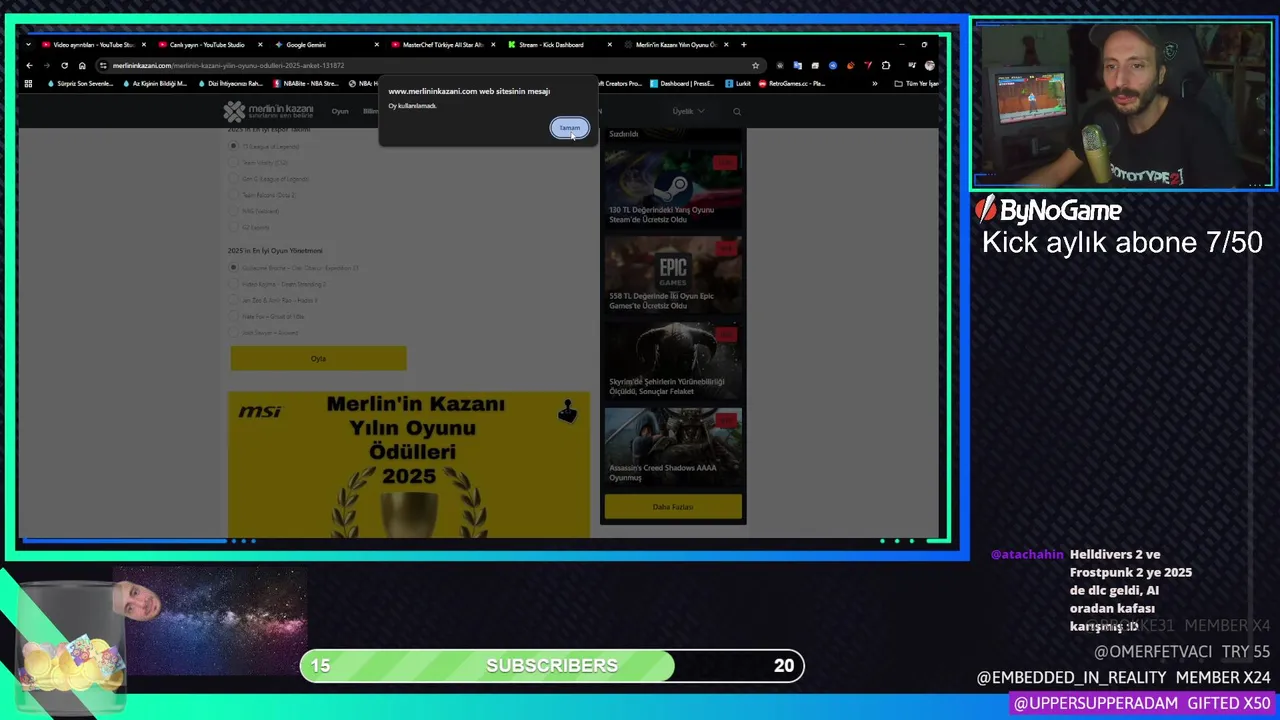Open the Epic Games free games article
Viewport: 1280px width, 720px height.
coord(673,274)
